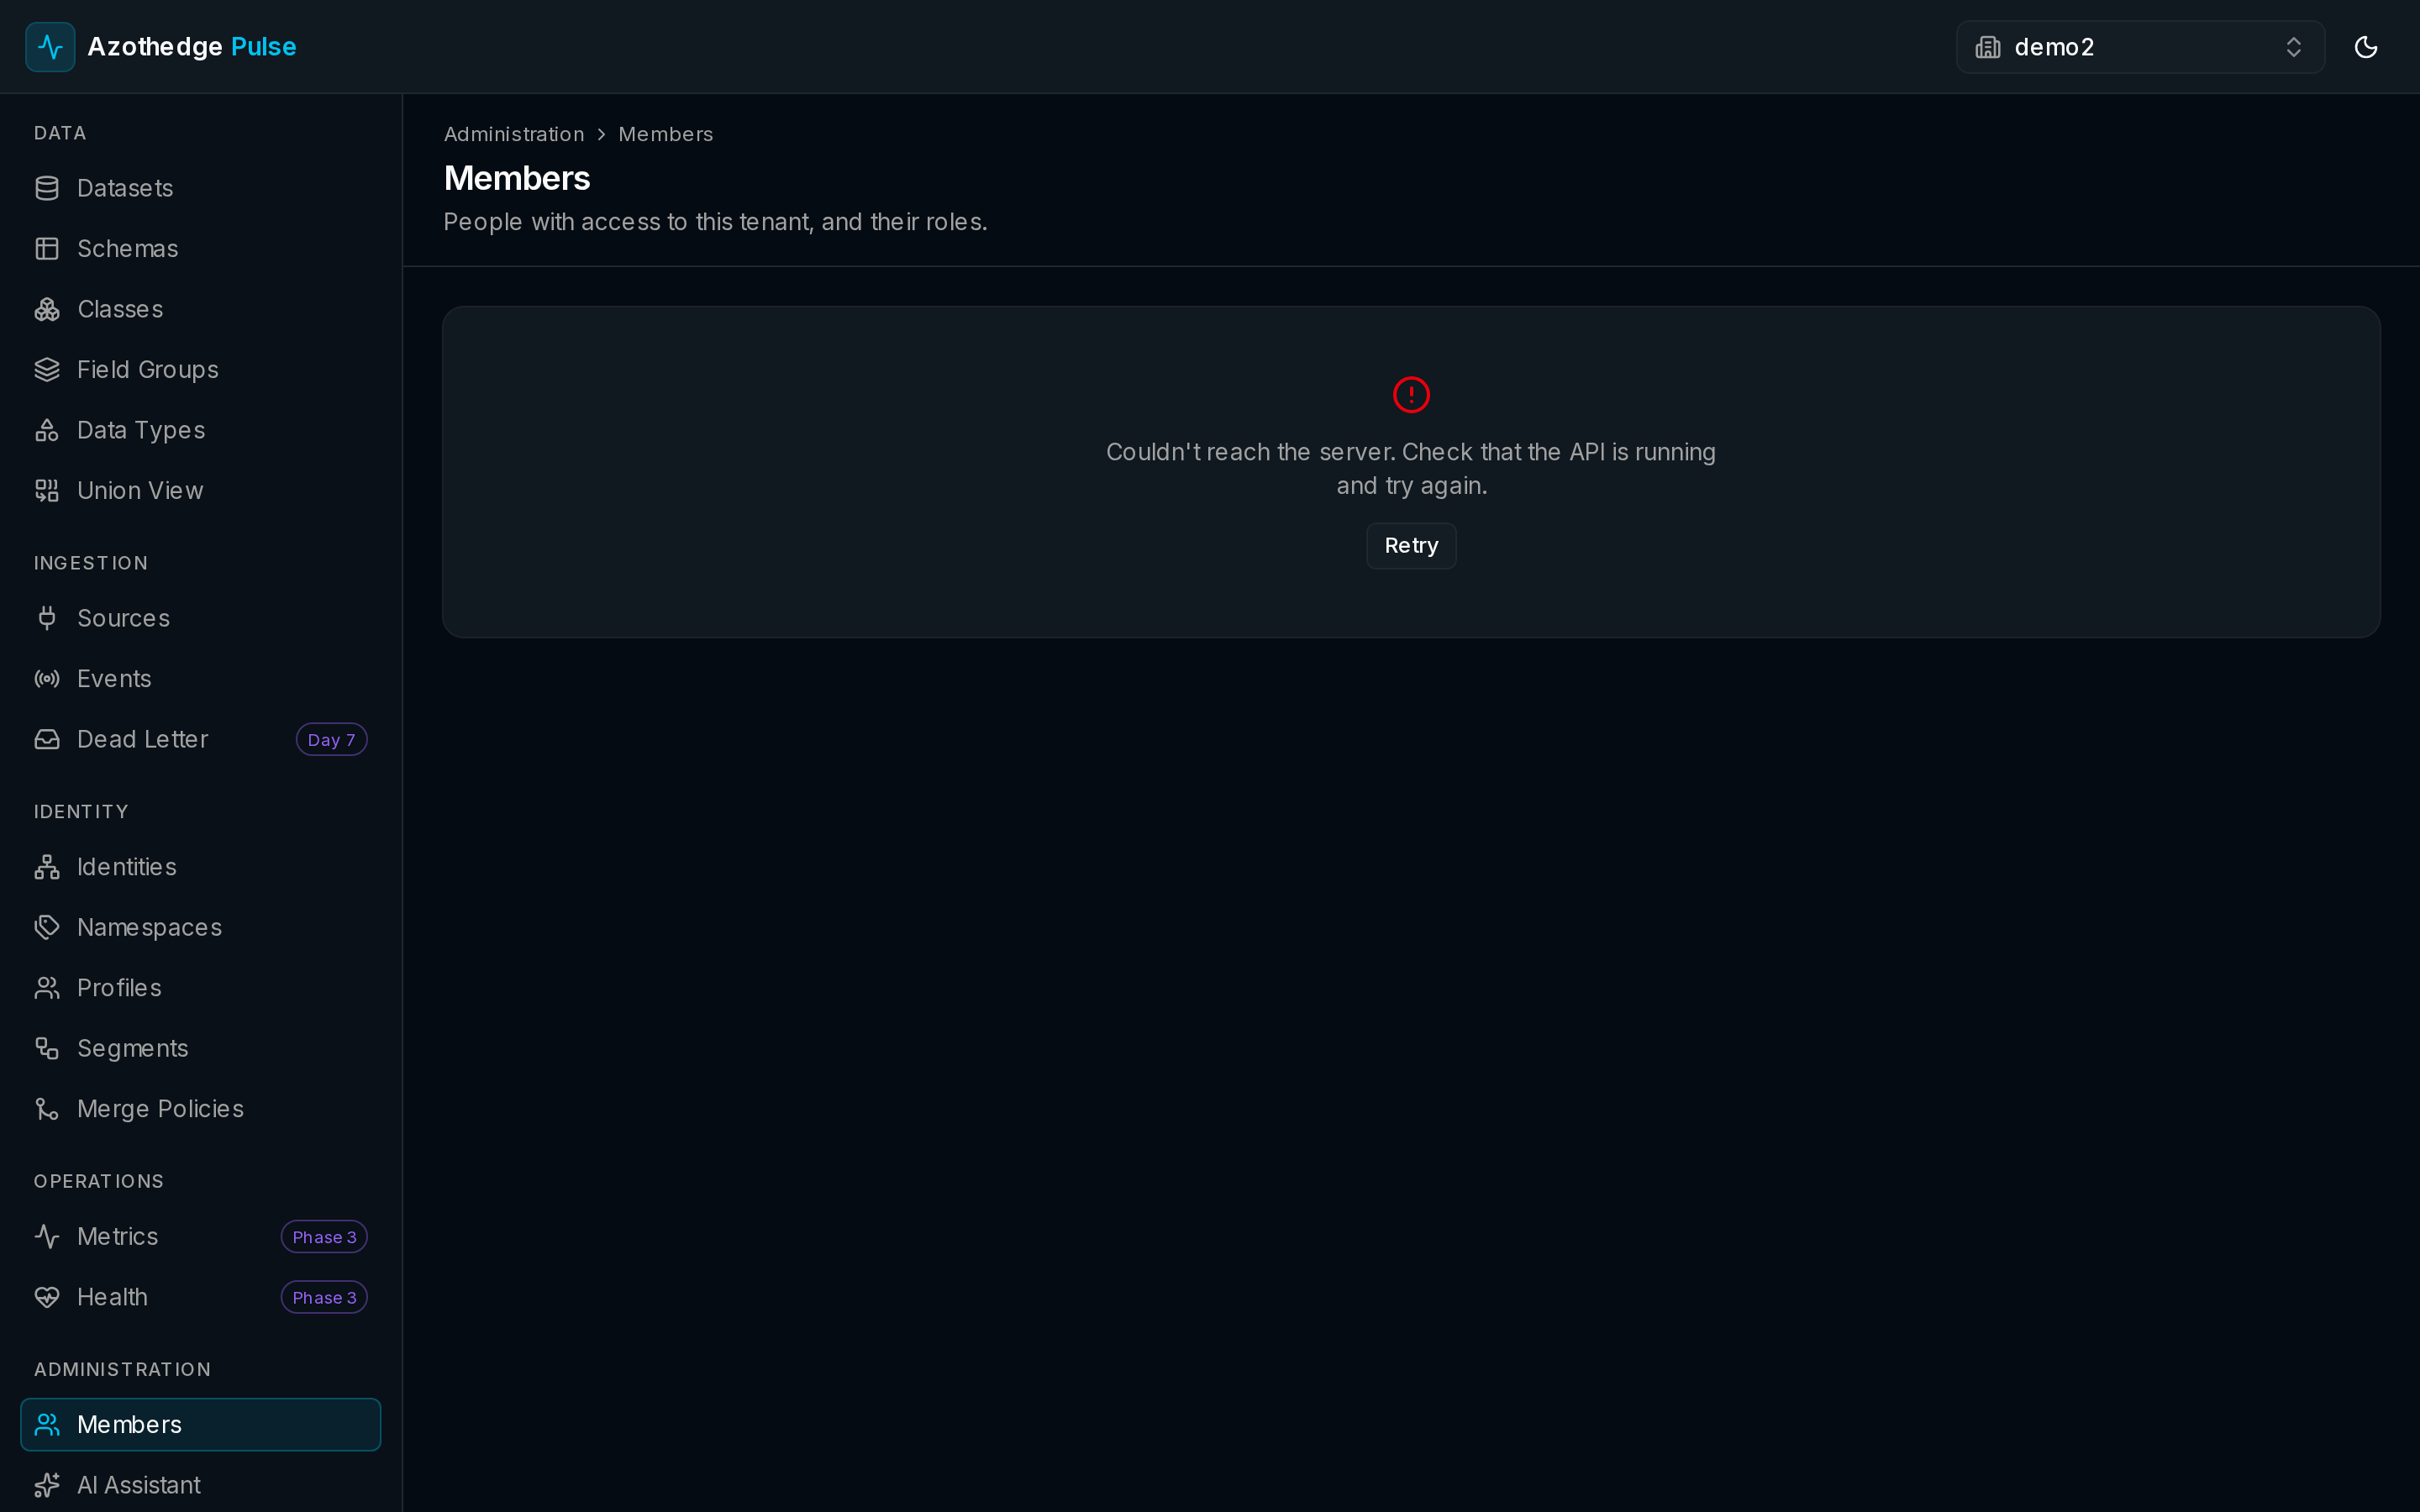Click the Classes icon in sidebar
This screenshot has height=1512, width=2420.
click(47, 309)
